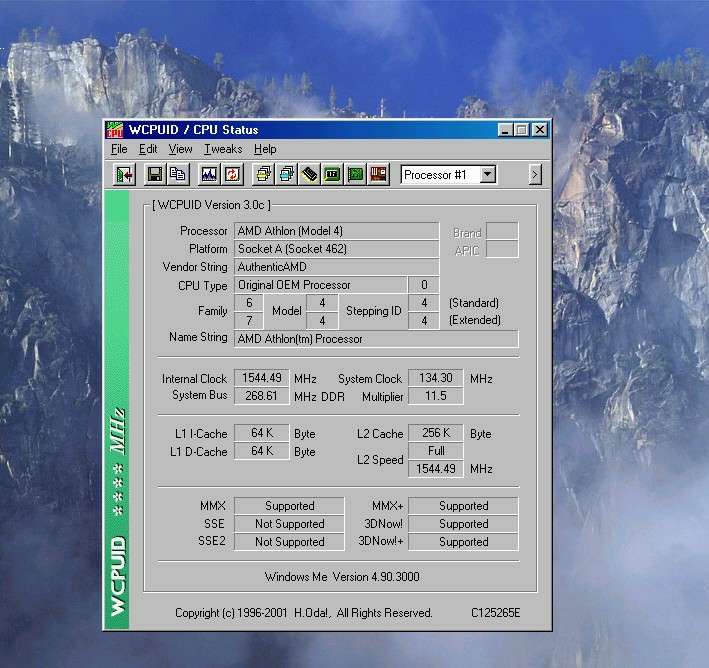Click the Save floppy disk icon

[155, 175]
